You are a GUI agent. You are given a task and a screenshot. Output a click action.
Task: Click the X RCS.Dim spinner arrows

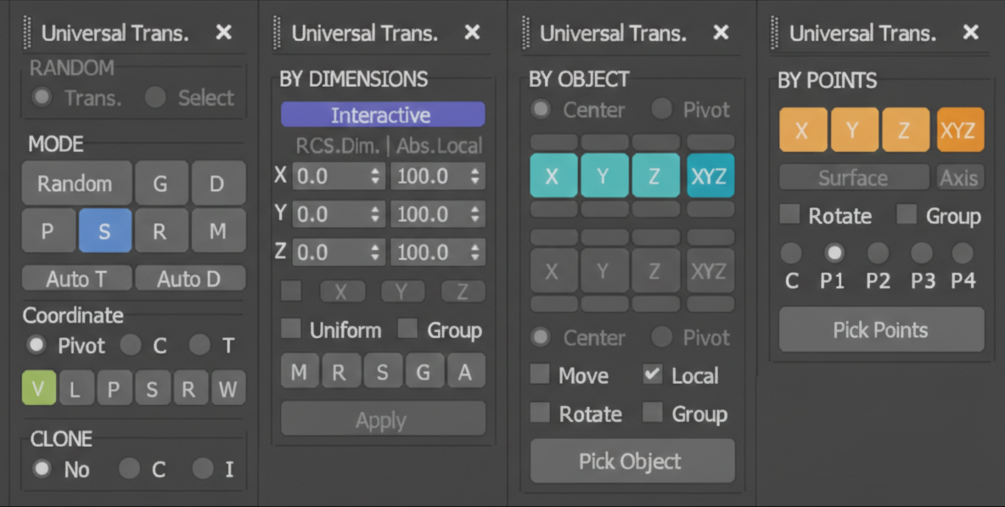coord(376,176)
